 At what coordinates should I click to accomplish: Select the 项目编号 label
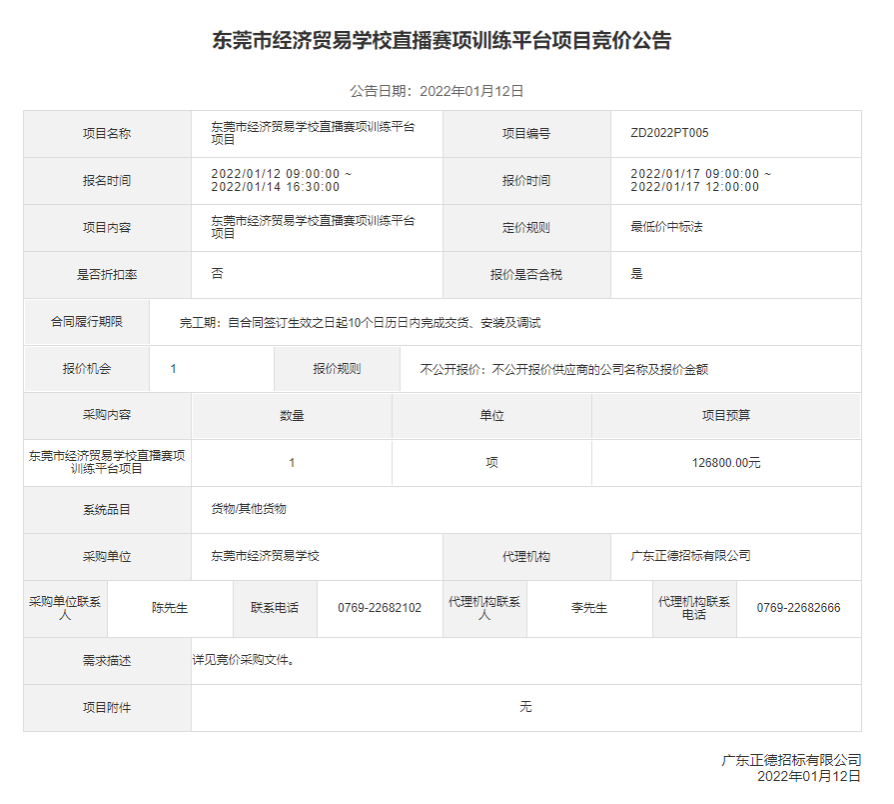pyautogui.click(x=526, y=133)
